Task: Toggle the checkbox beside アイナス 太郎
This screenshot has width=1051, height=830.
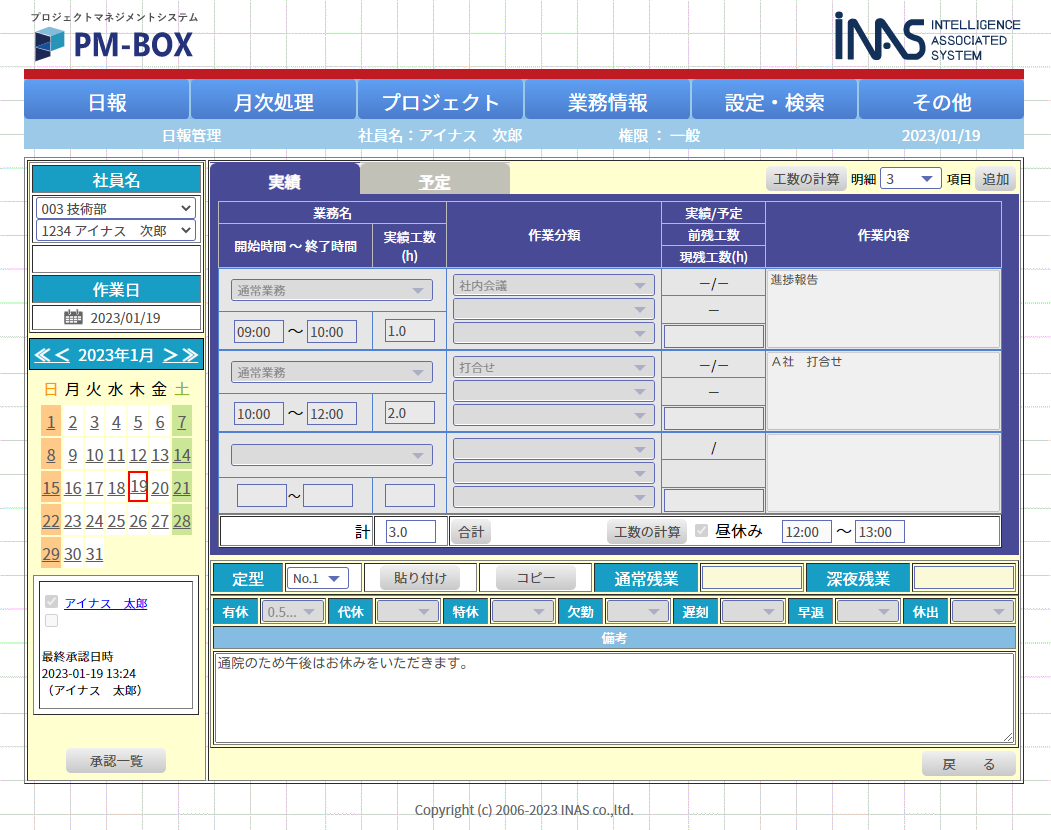Action: pos(52,603)
